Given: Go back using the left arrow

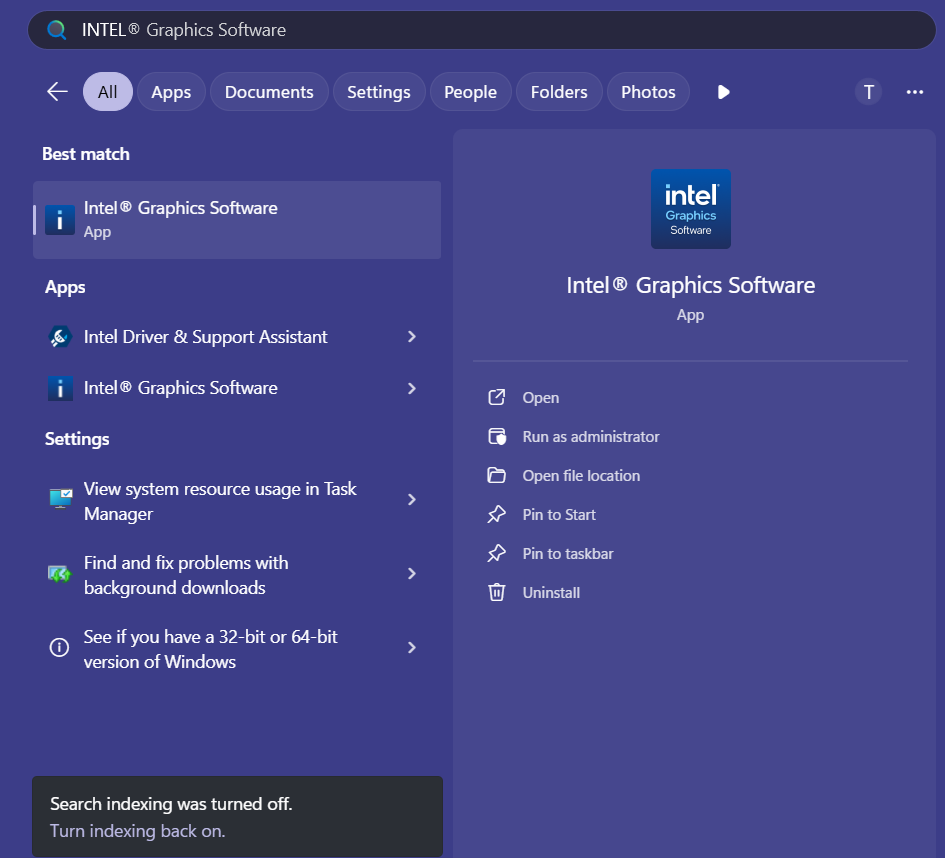Looking at the screenshot, I should pos(57,92).
